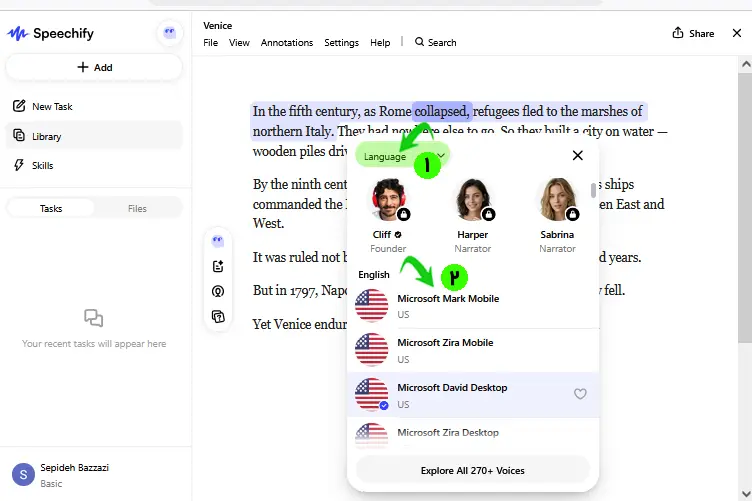This screenshot has width=752, height=501.
Task: Choose Microsoft Zira Mobile voice
Action: coord(473,350)
